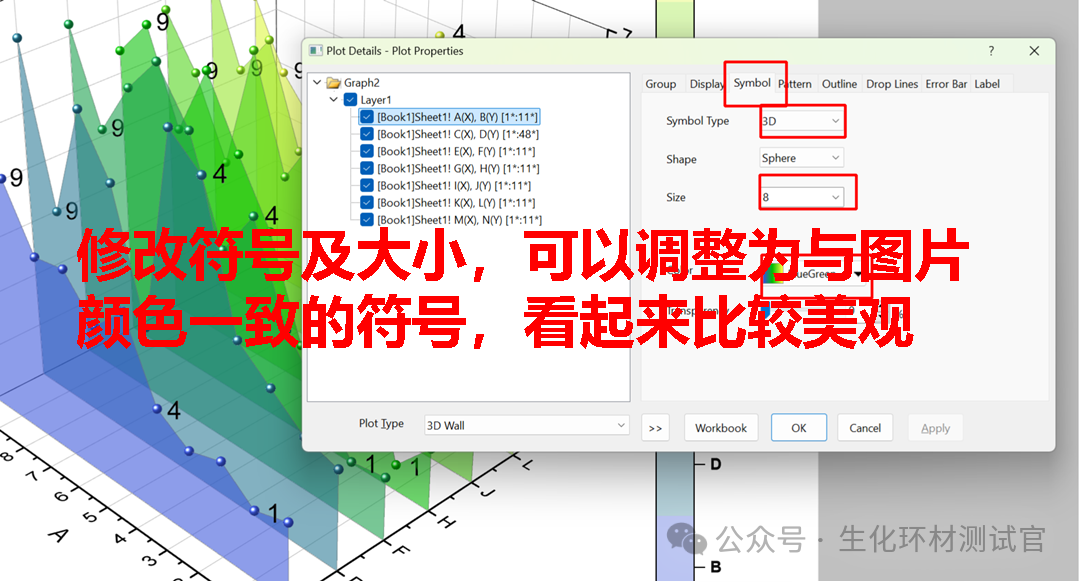Select [Book1]Sheet1! E(X), F(Y) plot row

(x=456, y=152)
